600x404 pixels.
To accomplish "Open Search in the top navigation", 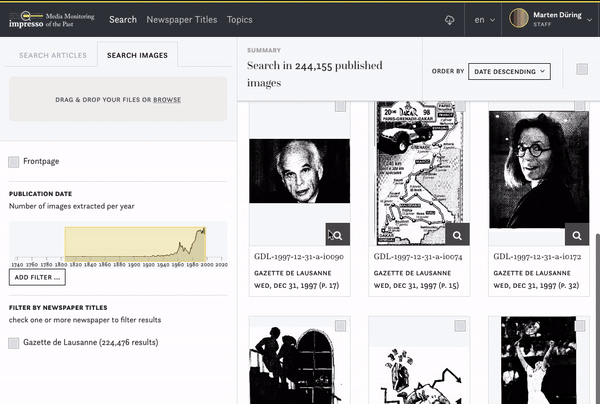I will (x=123, y=20).
